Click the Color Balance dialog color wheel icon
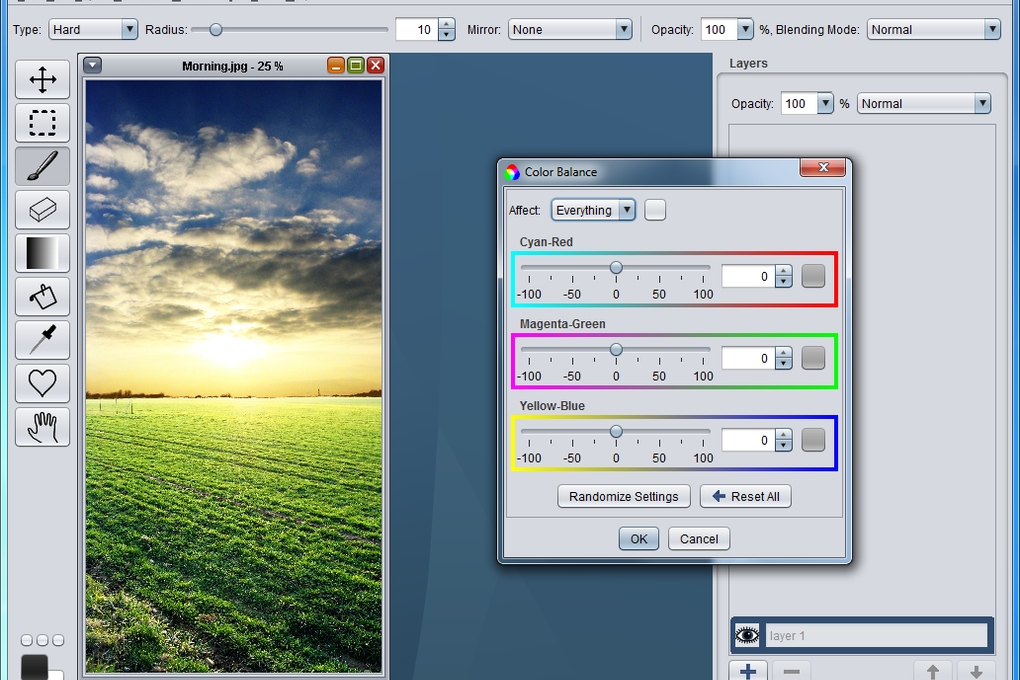1020x680 pixels. point(513,172)
